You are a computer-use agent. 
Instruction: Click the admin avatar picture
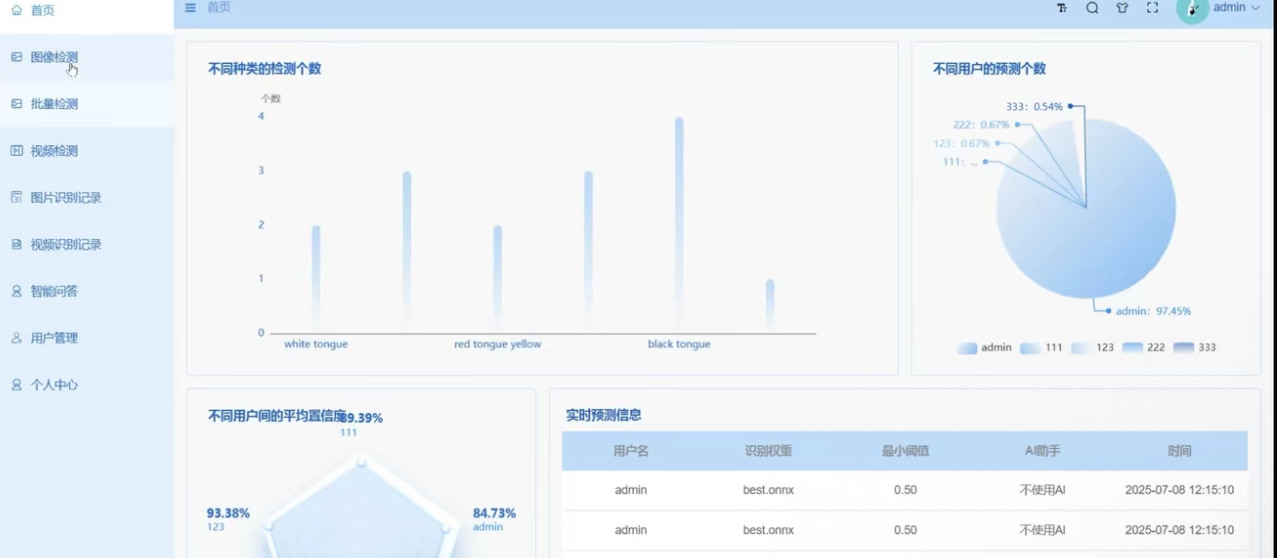(1192, 9)
